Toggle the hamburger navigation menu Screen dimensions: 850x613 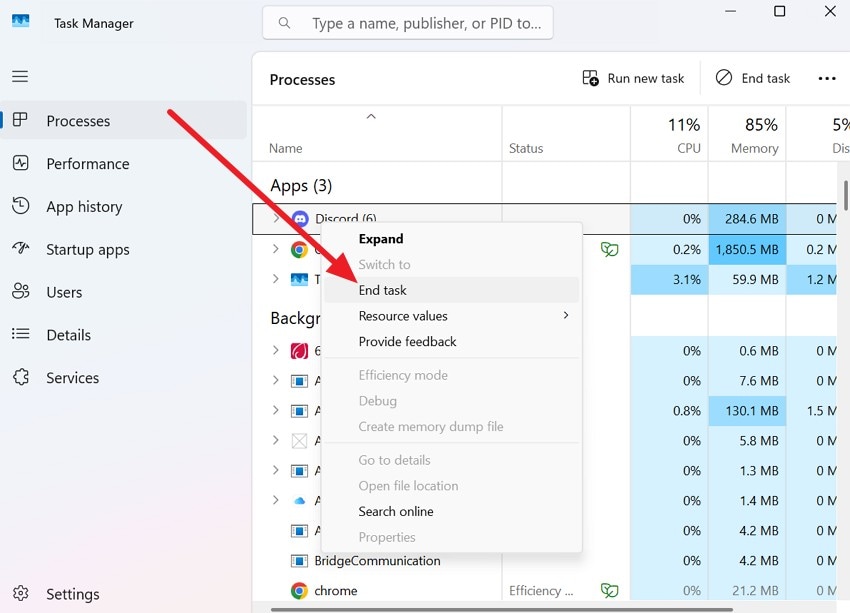click(x=20, y=76)
